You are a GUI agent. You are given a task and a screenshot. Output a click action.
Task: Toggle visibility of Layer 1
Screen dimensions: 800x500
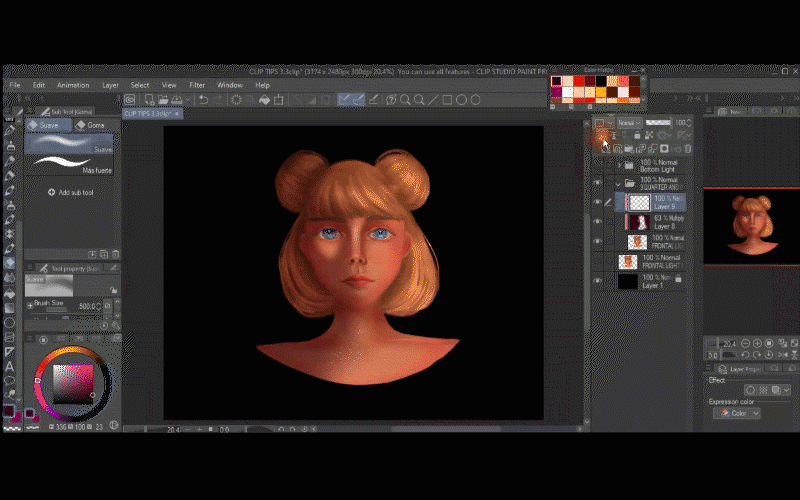pyautogui.click(x=598, y=282)
